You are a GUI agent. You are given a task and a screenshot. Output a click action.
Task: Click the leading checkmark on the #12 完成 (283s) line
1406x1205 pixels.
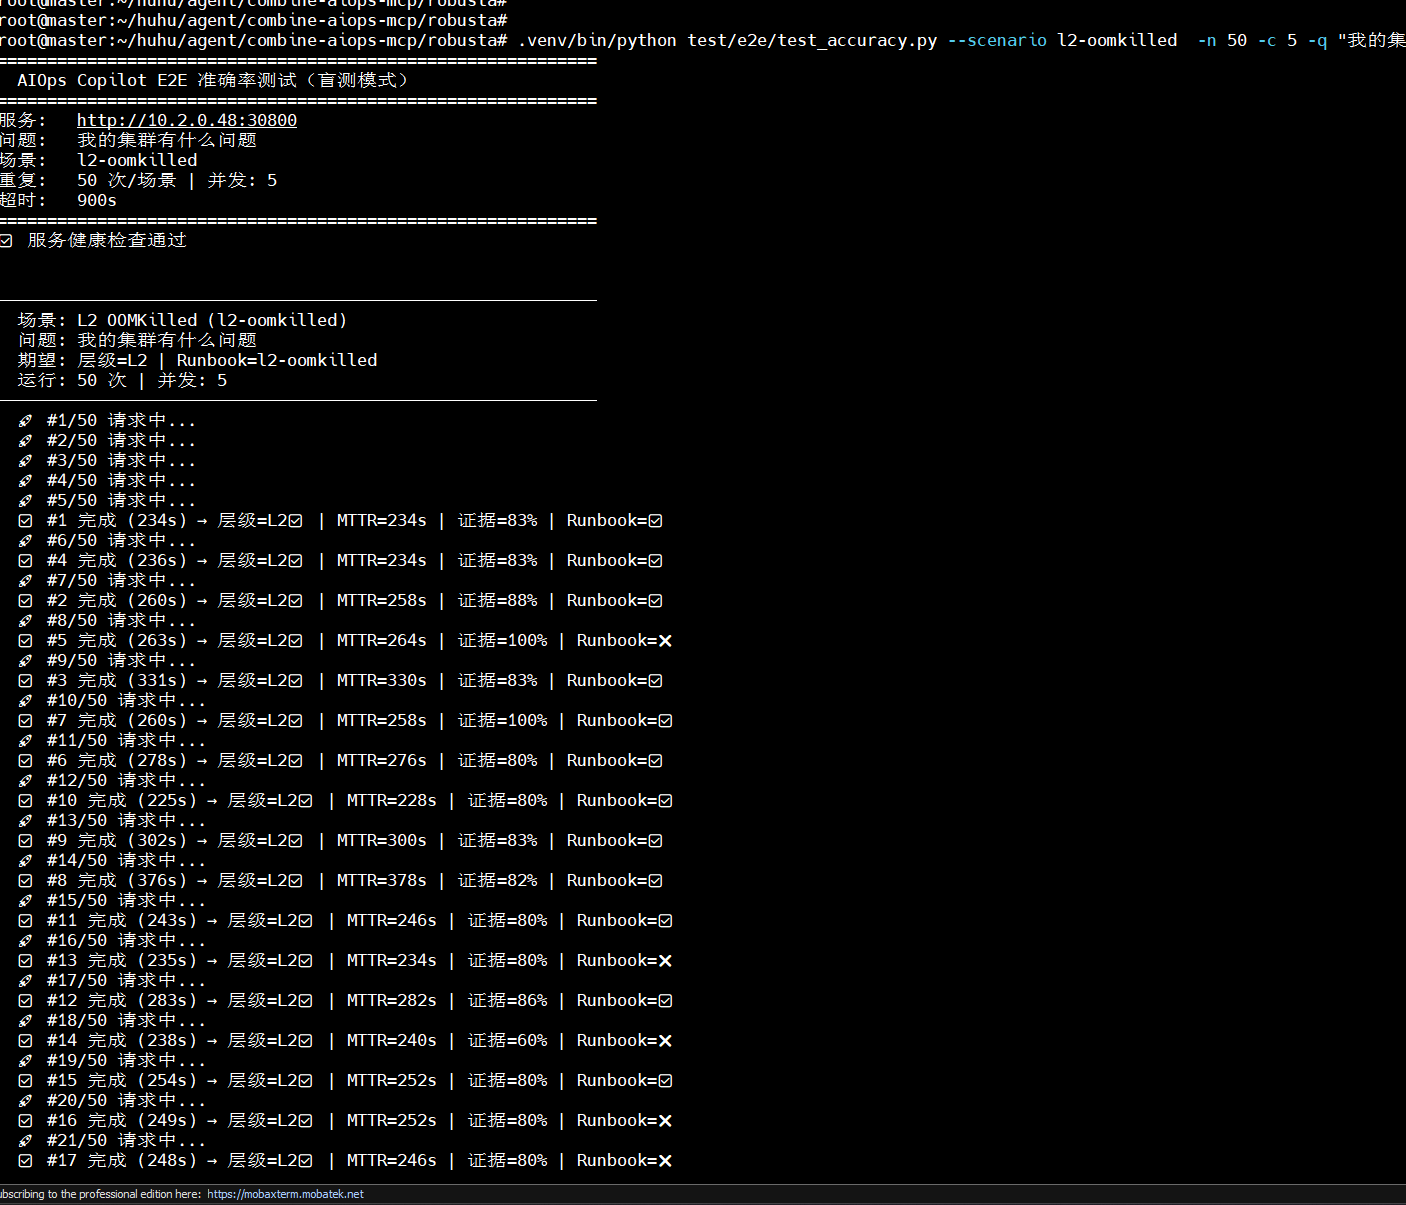click(25, 1001)
